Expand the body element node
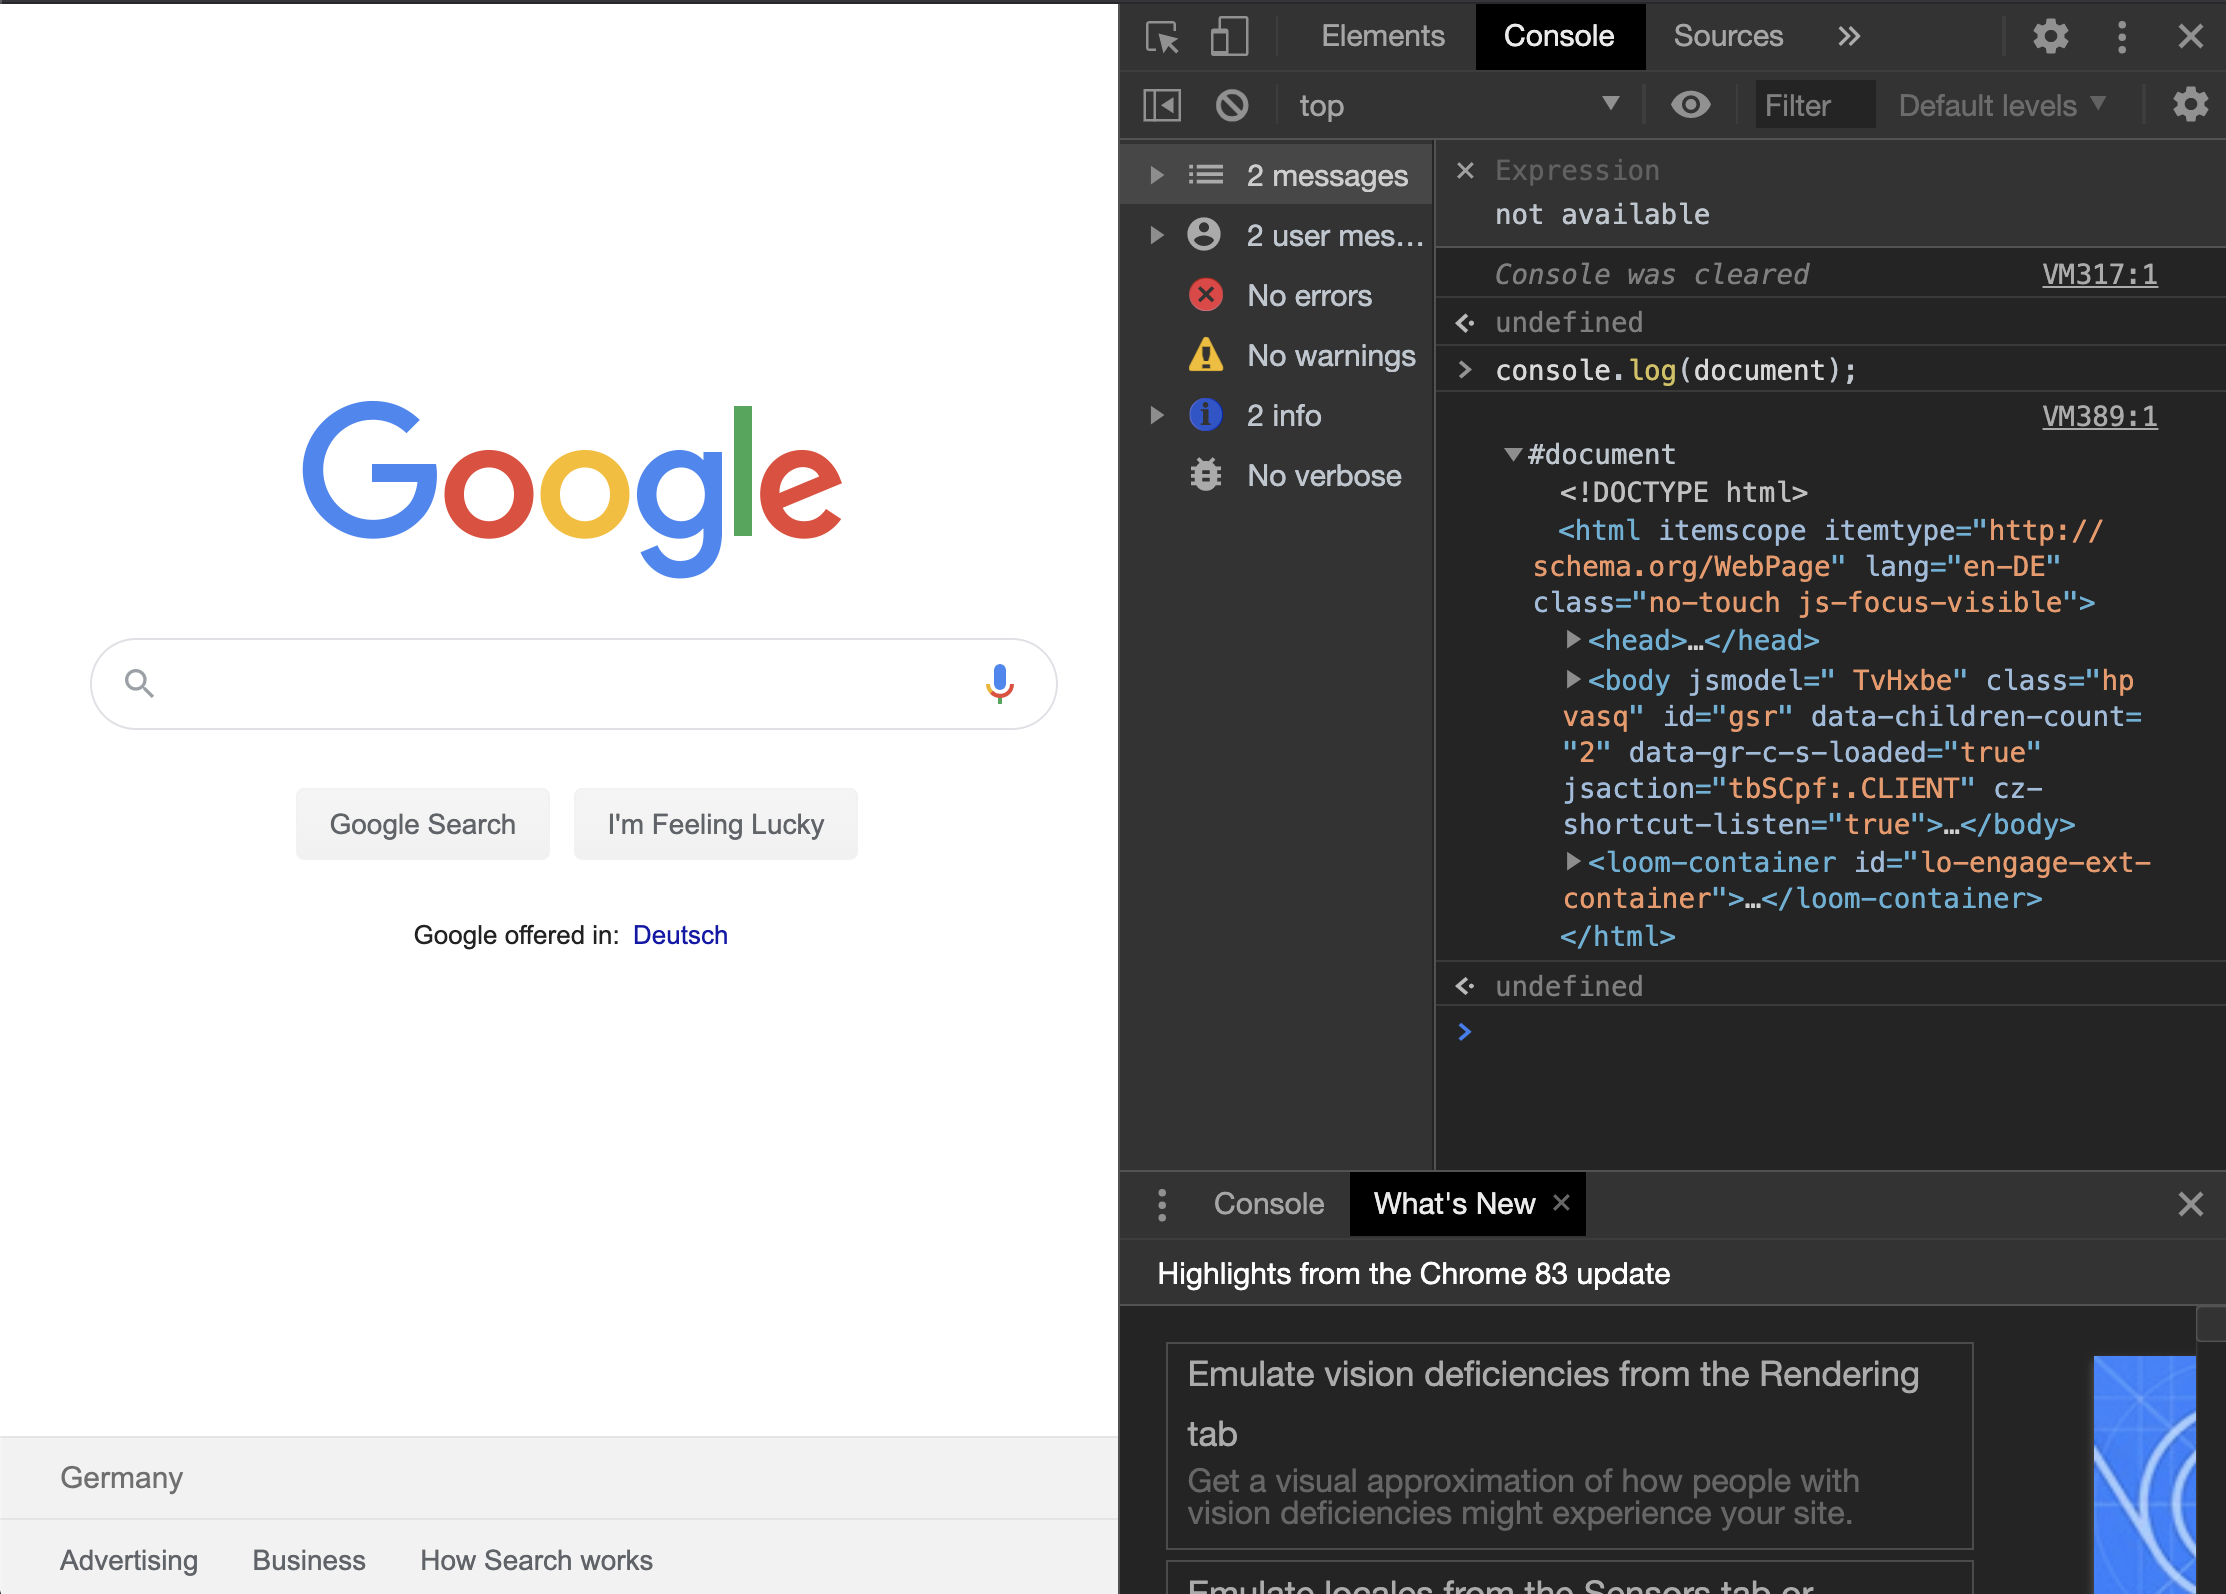The height and width of the screenshot is (1594, 2226). pyautogui.click(x=1573, y=680)
